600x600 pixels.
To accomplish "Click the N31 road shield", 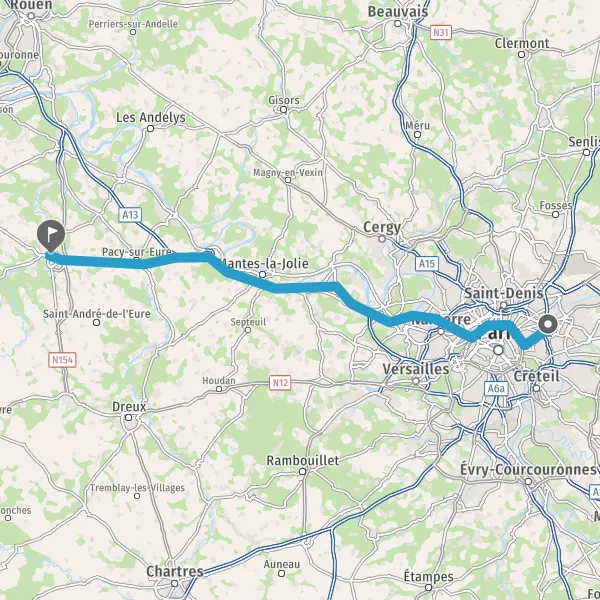I will point(441,33).
